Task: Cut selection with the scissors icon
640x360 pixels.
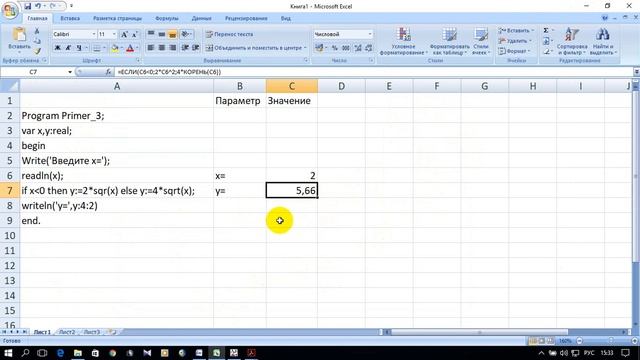Action: [37, 31]
